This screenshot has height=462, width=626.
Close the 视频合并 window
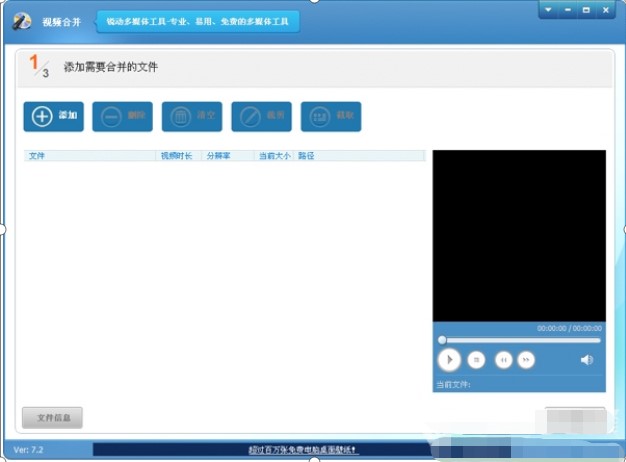[606, 10]
